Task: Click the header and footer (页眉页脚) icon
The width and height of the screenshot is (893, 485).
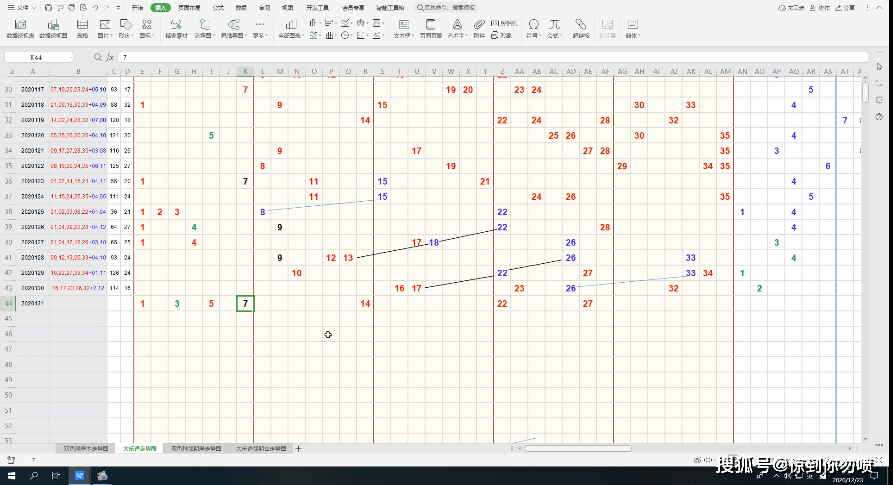Action: click(430, 26)
